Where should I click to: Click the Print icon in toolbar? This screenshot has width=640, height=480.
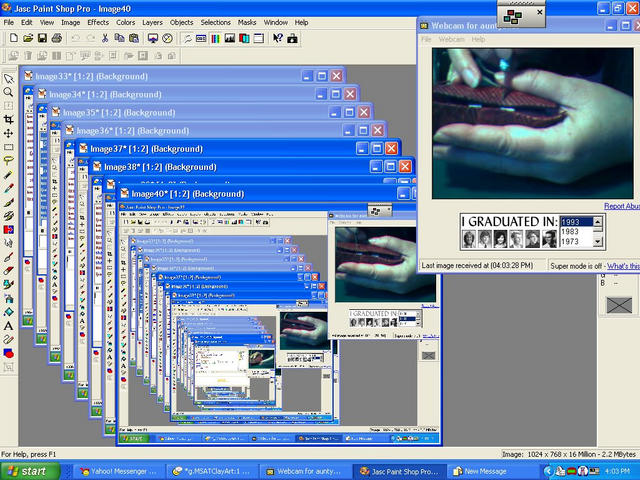tap(57, 38)
